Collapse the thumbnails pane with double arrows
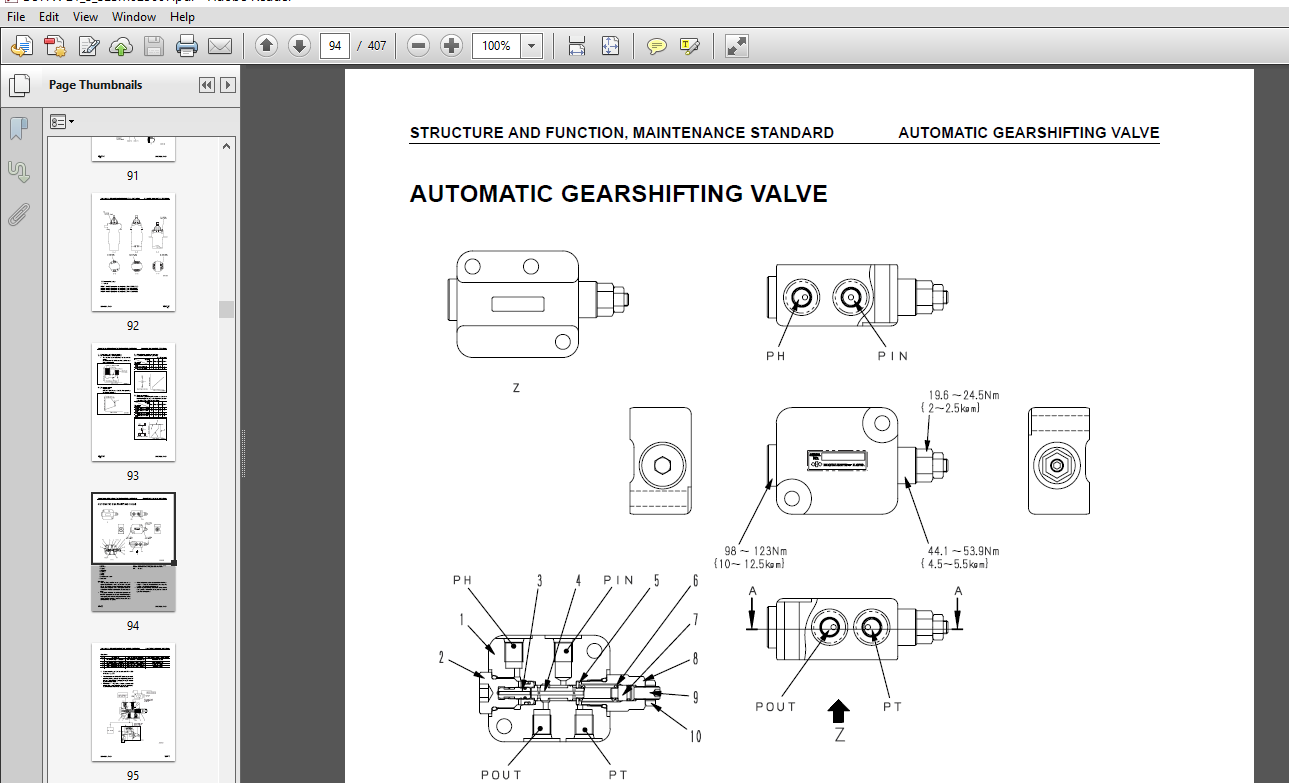The image size is (1289, 783). point(207,85)
